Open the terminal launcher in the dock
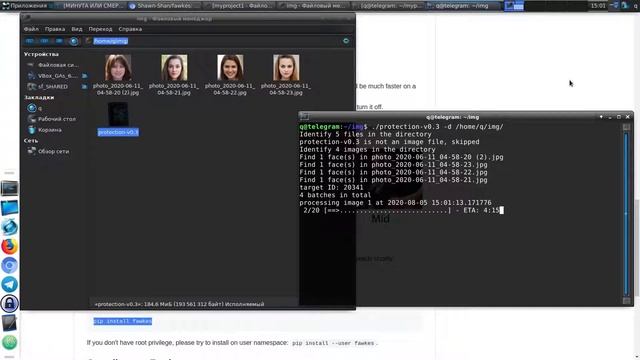 pos(9,188)
